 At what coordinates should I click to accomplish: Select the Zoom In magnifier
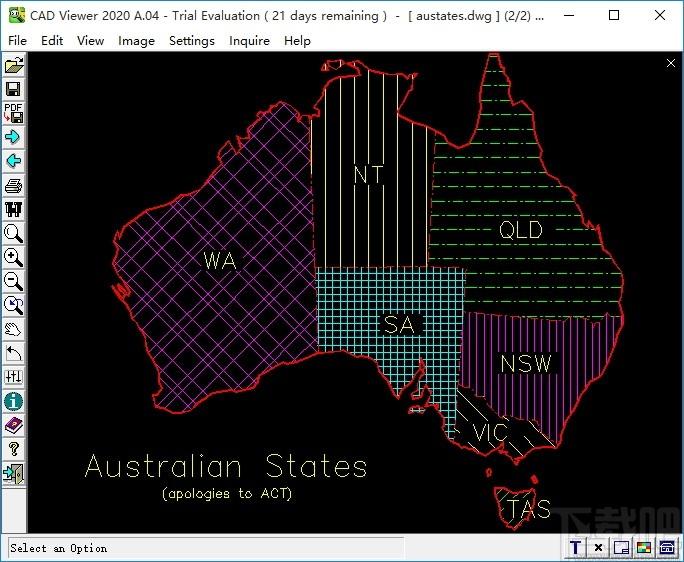(x=14, y=257)
